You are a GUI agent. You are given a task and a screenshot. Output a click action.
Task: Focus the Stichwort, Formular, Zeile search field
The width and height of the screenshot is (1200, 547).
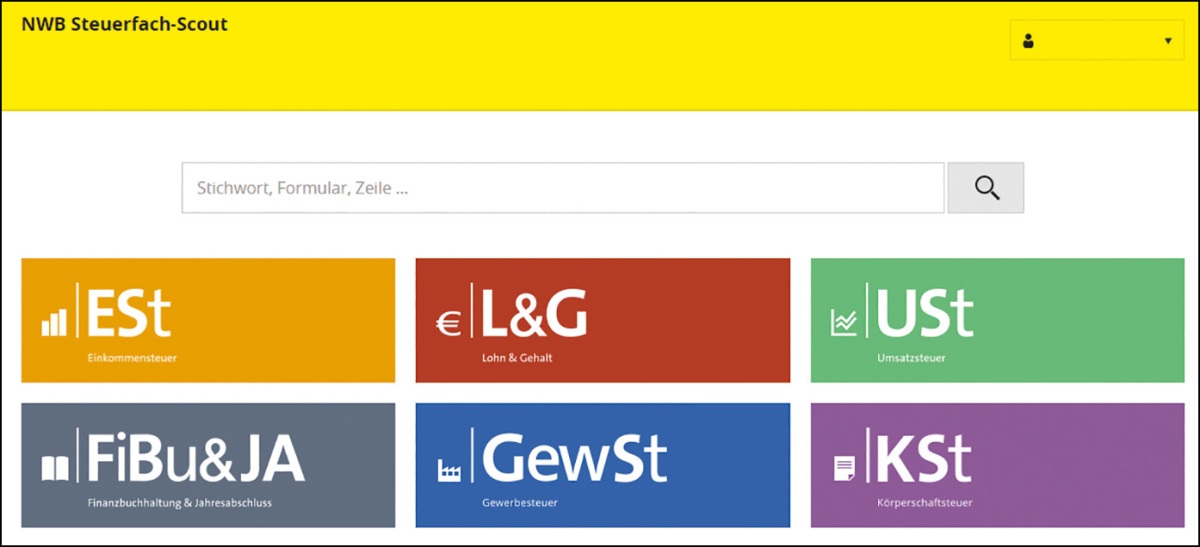pos(563,188)
